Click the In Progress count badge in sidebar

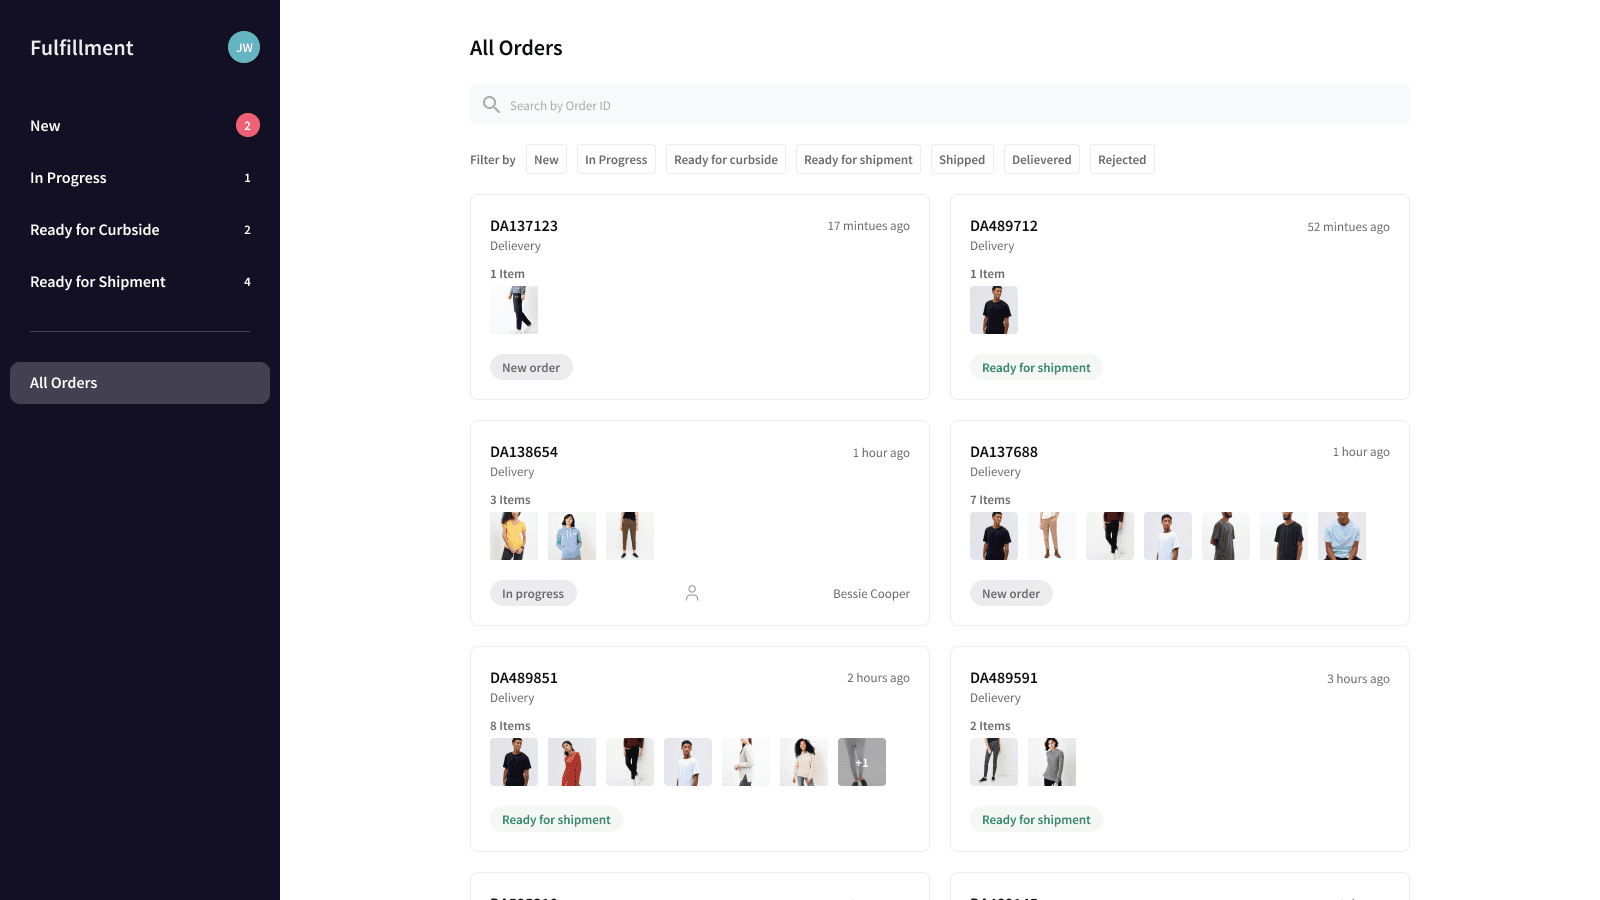[247, 178]
